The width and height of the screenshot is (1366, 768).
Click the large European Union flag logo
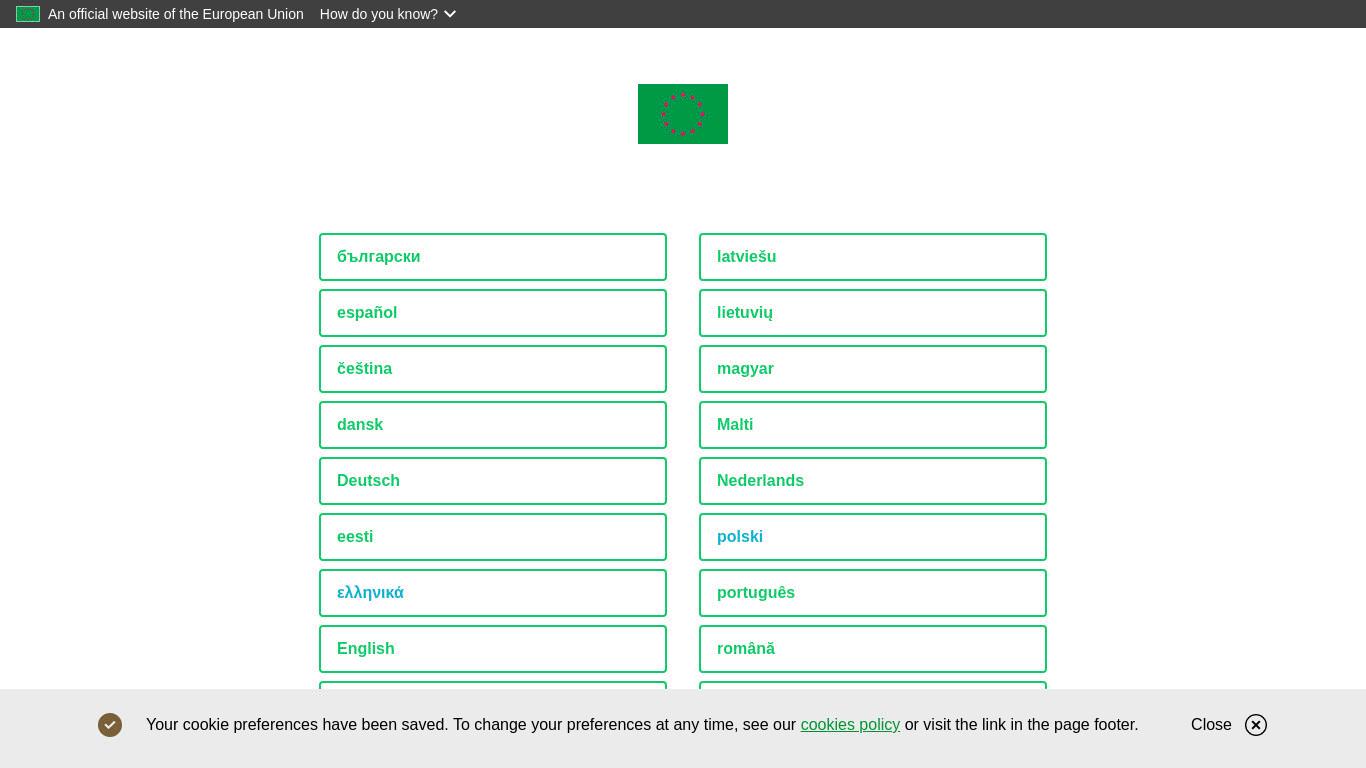tap(683, 114)
